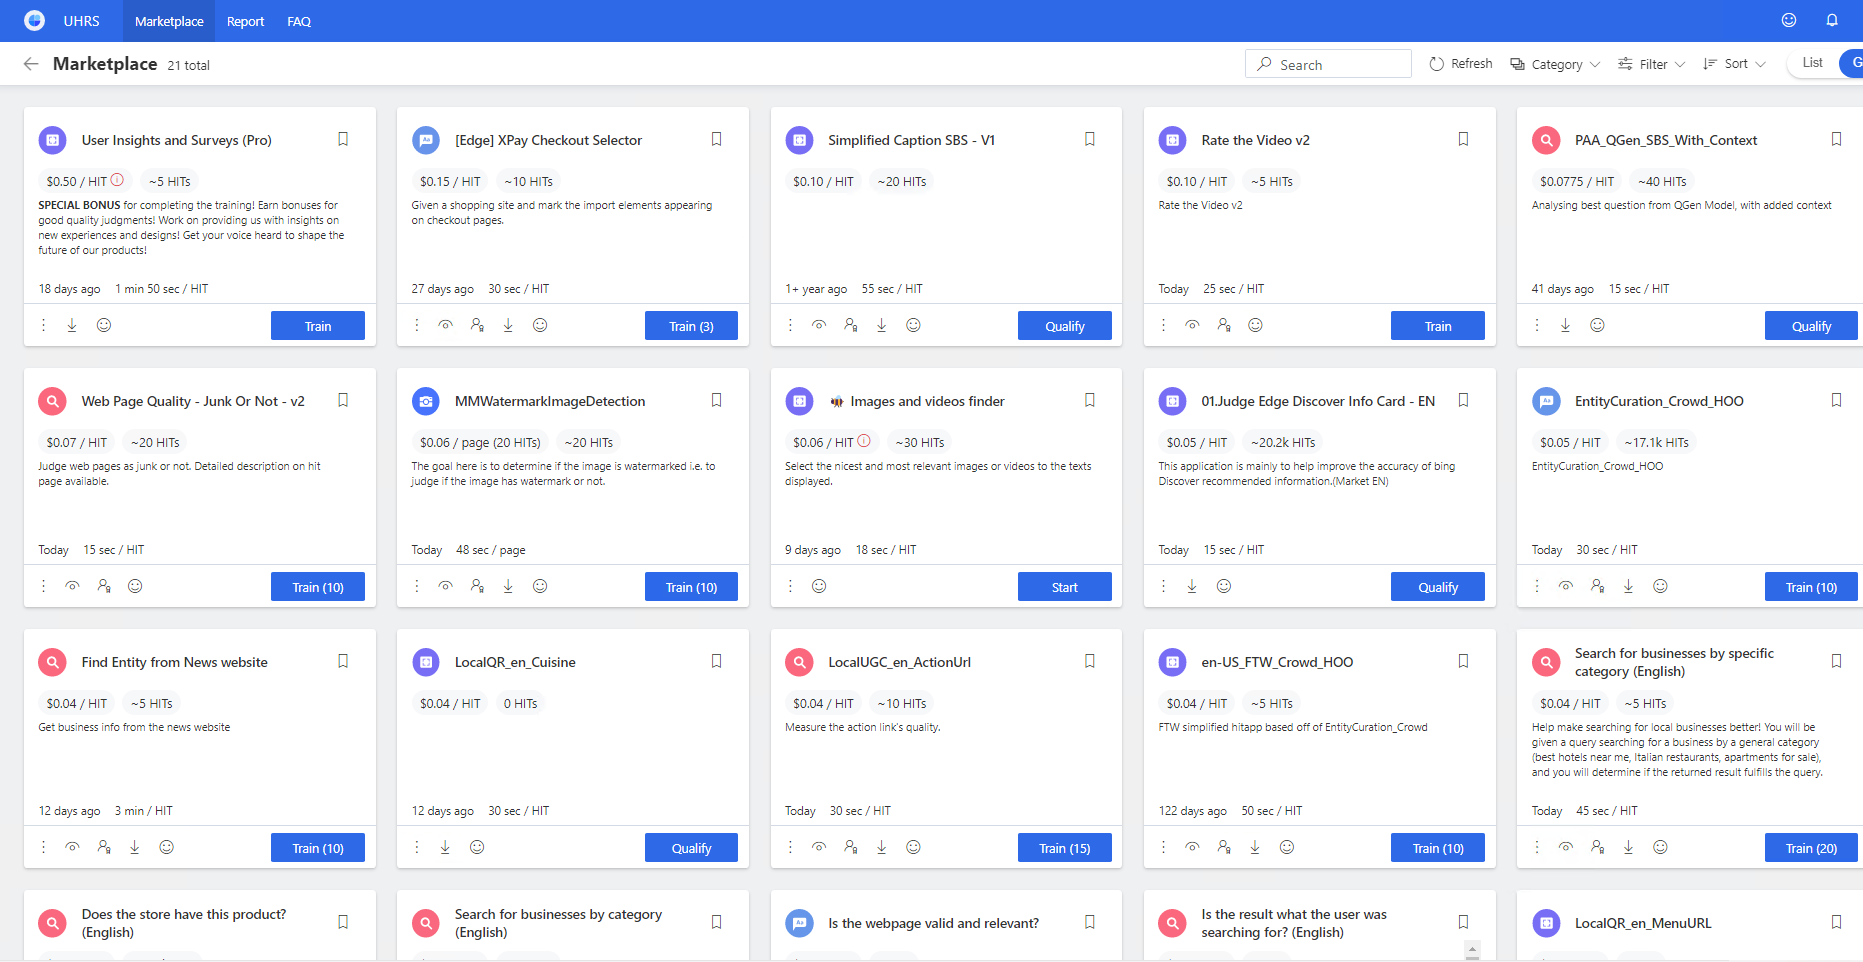Image resolution: width=1863 pixels, height=962 pixels.
Task: Smiley icon on LocalQR_en_Cuisine card
Action: (477, 847)
